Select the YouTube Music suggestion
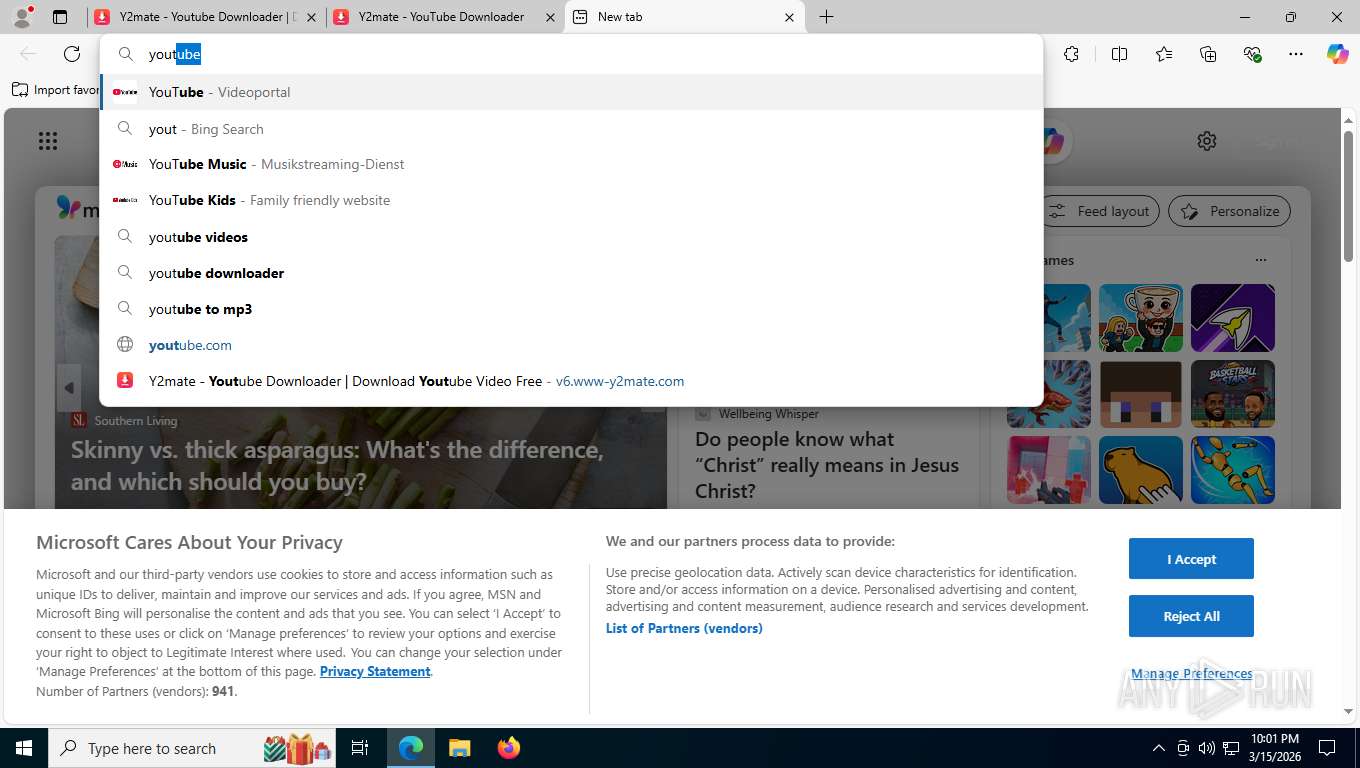The image size is (1360, 768). 571,164
